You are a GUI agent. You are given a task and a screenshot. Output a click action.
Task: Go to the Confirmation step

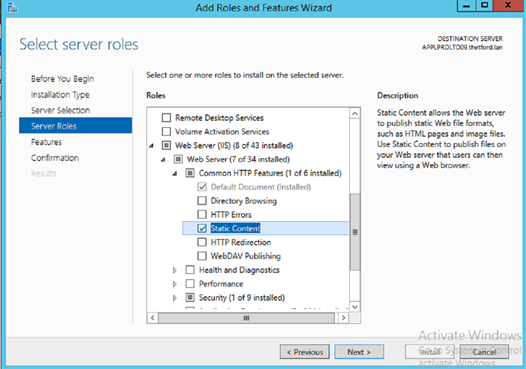coord(55,158)
